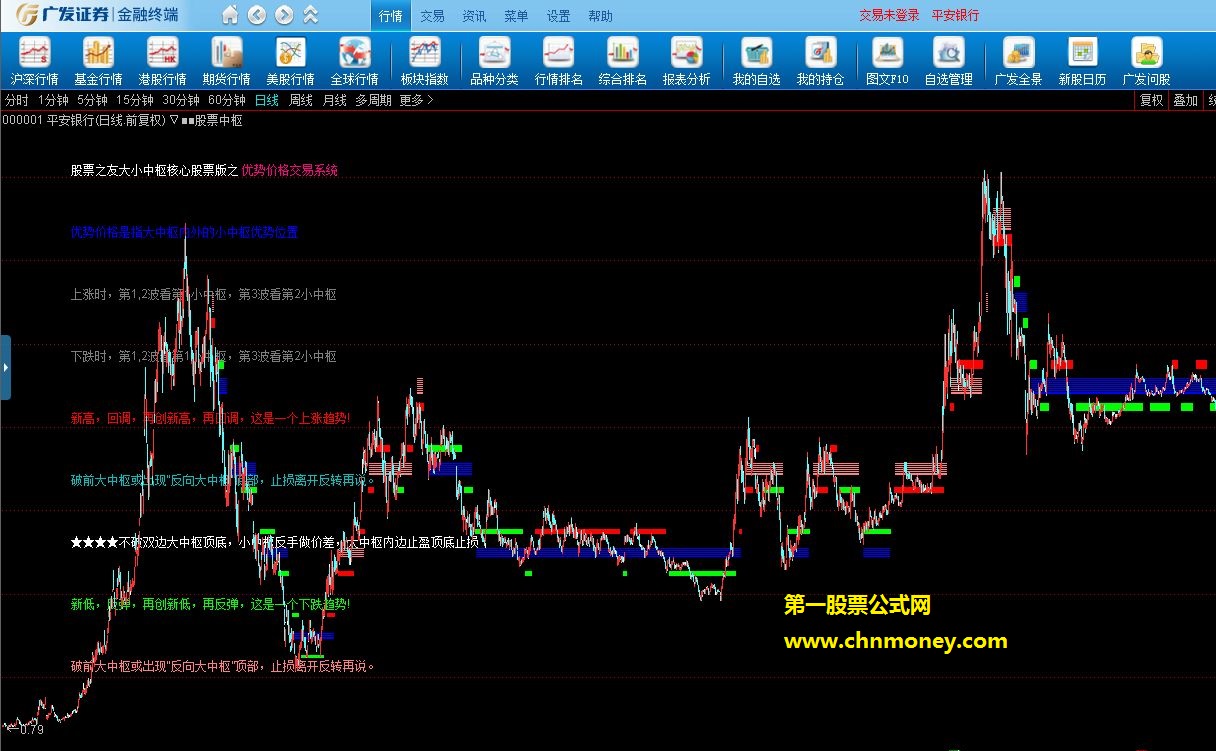Open 报表分析 report analysis
The width and height of the screenshot is (1216, 751).
pyautogui.click(x=687, y=61)
